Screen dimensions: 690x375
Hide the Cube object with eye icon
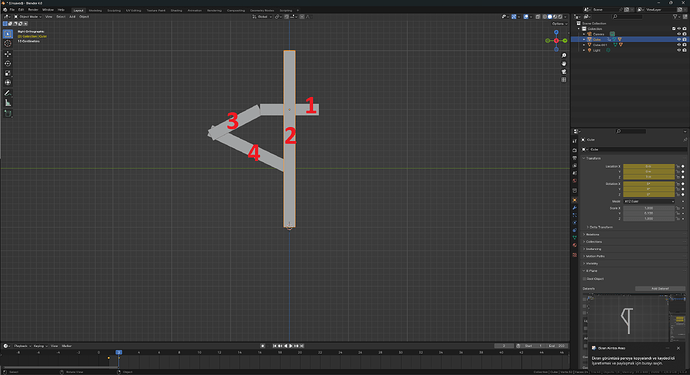679,39
